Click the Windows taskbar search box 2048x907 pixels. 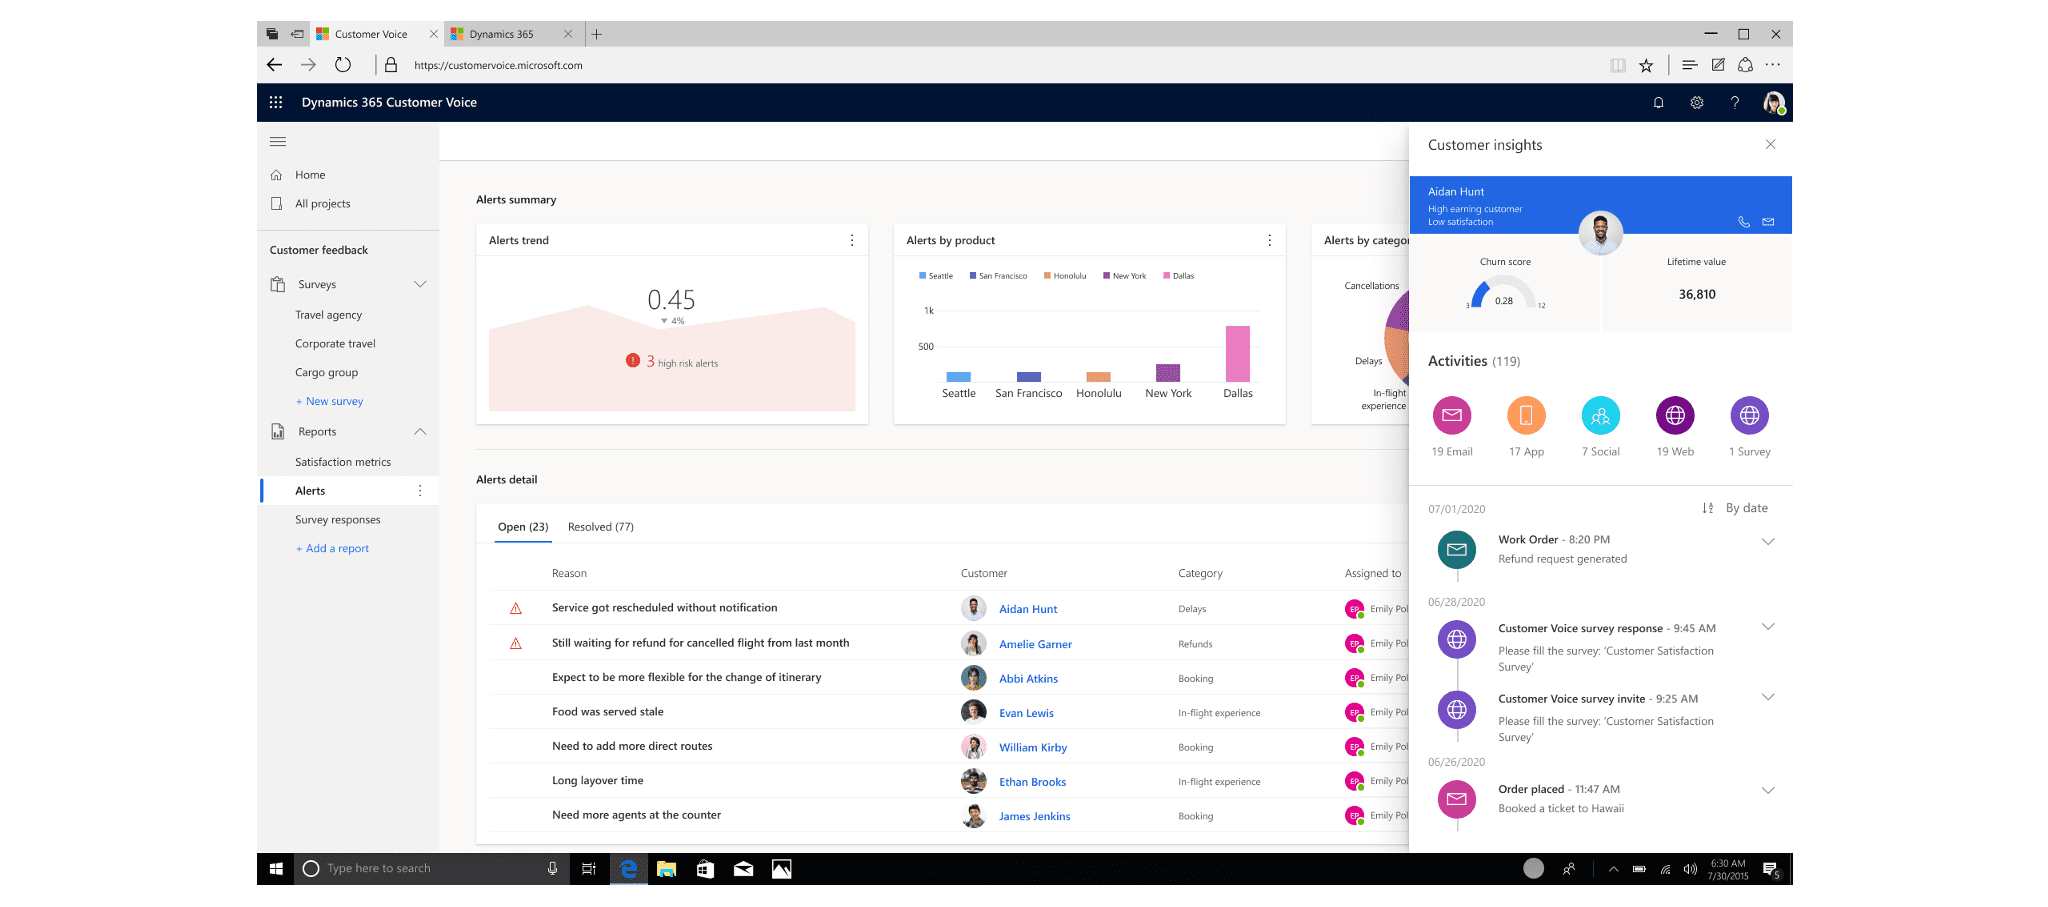click(x=431, y=869)
